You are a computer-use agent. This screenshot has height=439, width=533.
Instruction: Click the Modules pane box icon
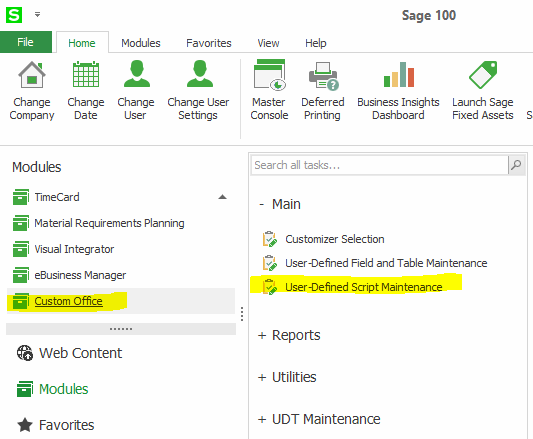(x=25, y=389)
